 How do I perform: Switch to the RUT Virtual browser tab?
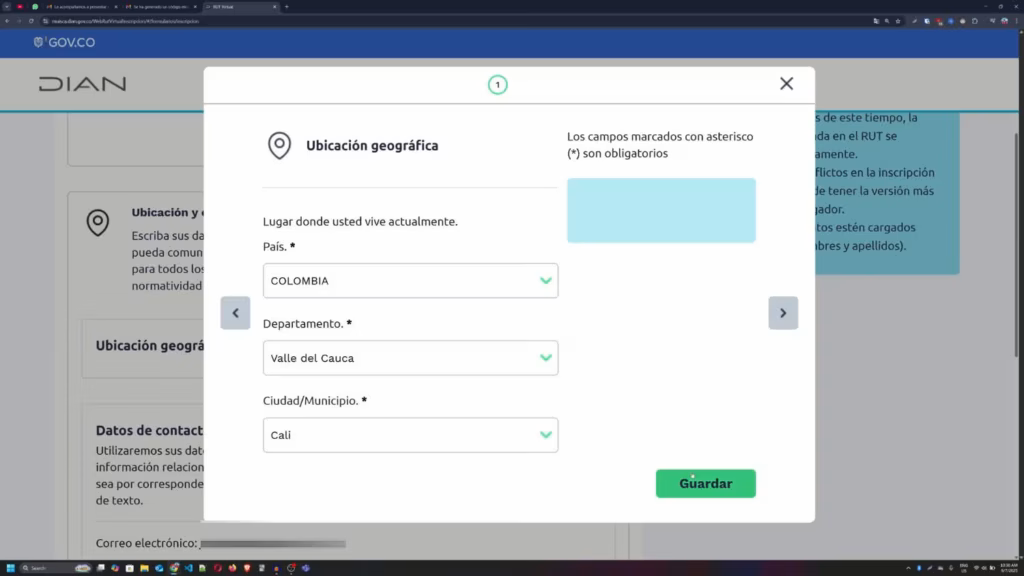click(240, 7)
